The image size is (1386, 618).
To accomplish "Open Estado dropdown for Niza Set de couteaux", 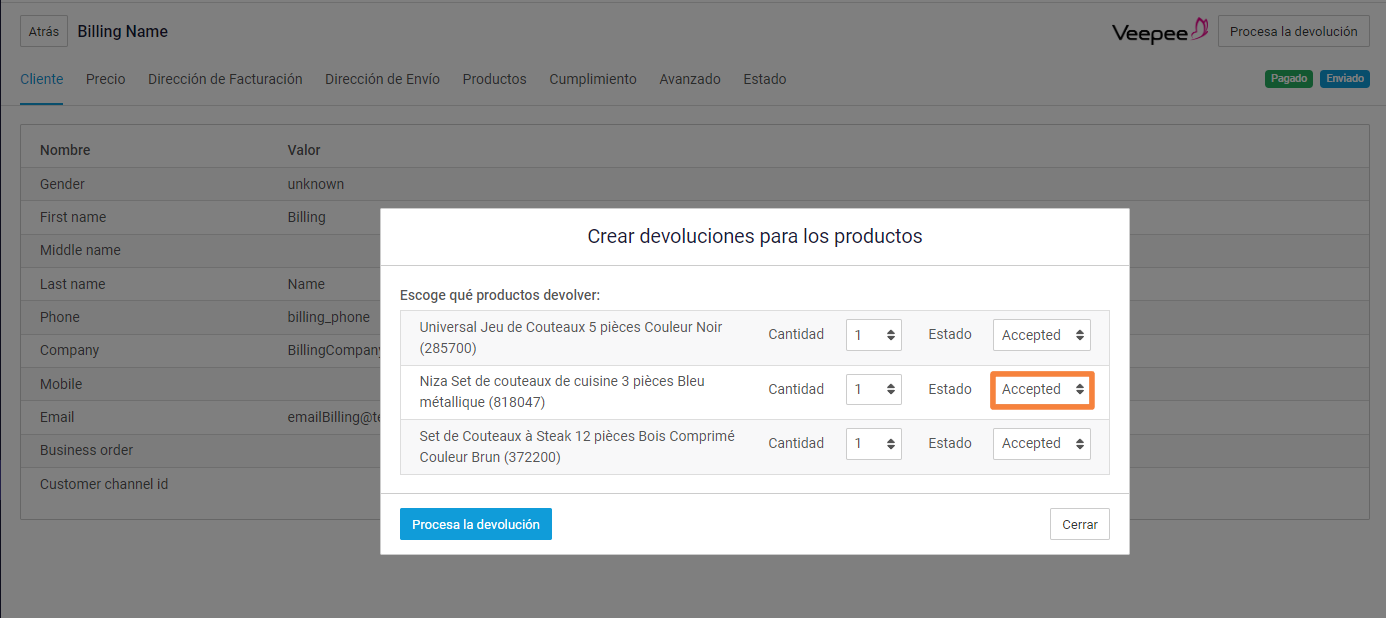I will click(x=1042, y=389).
